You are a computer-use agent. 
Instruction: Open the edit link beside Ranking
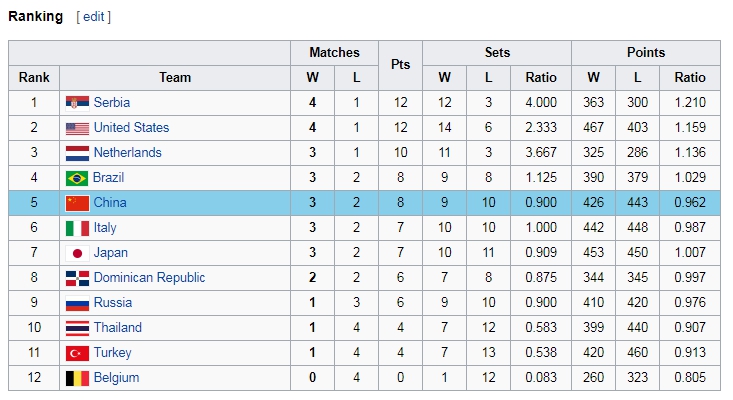pos(94,17)
